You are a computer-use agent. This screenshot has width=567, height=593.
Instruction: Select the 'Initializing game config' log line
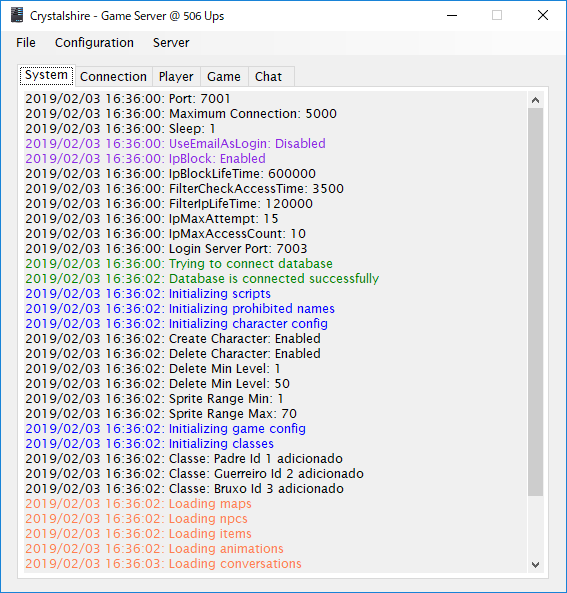coord(165,429)
